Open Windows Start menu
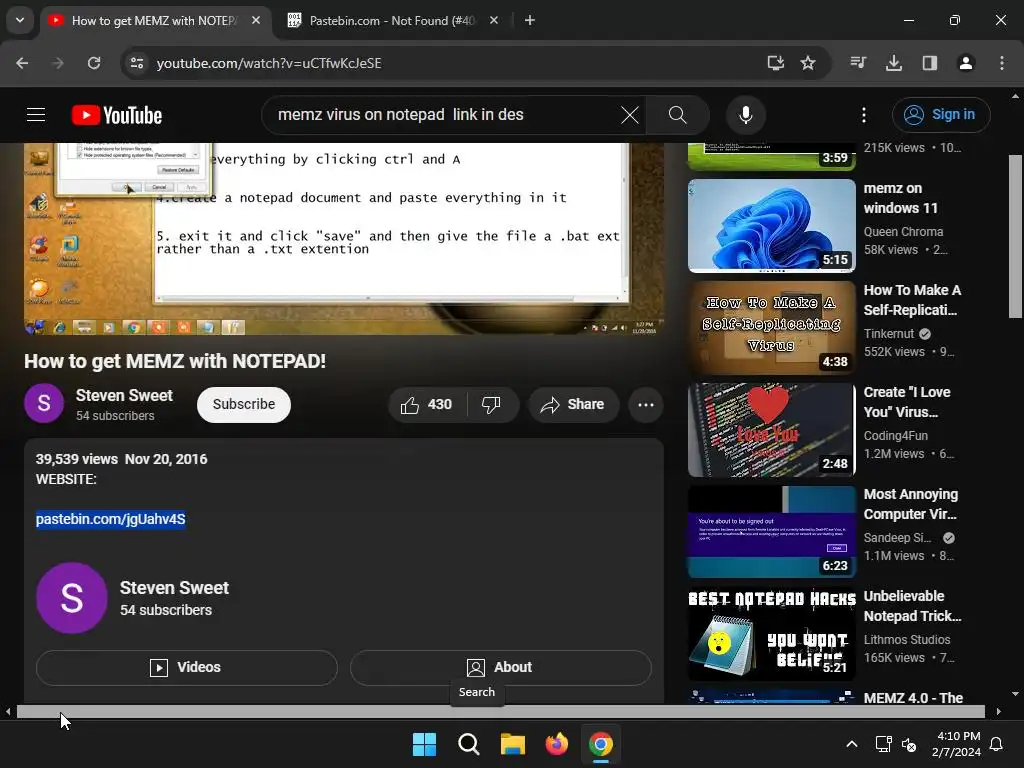 point(424,744)
